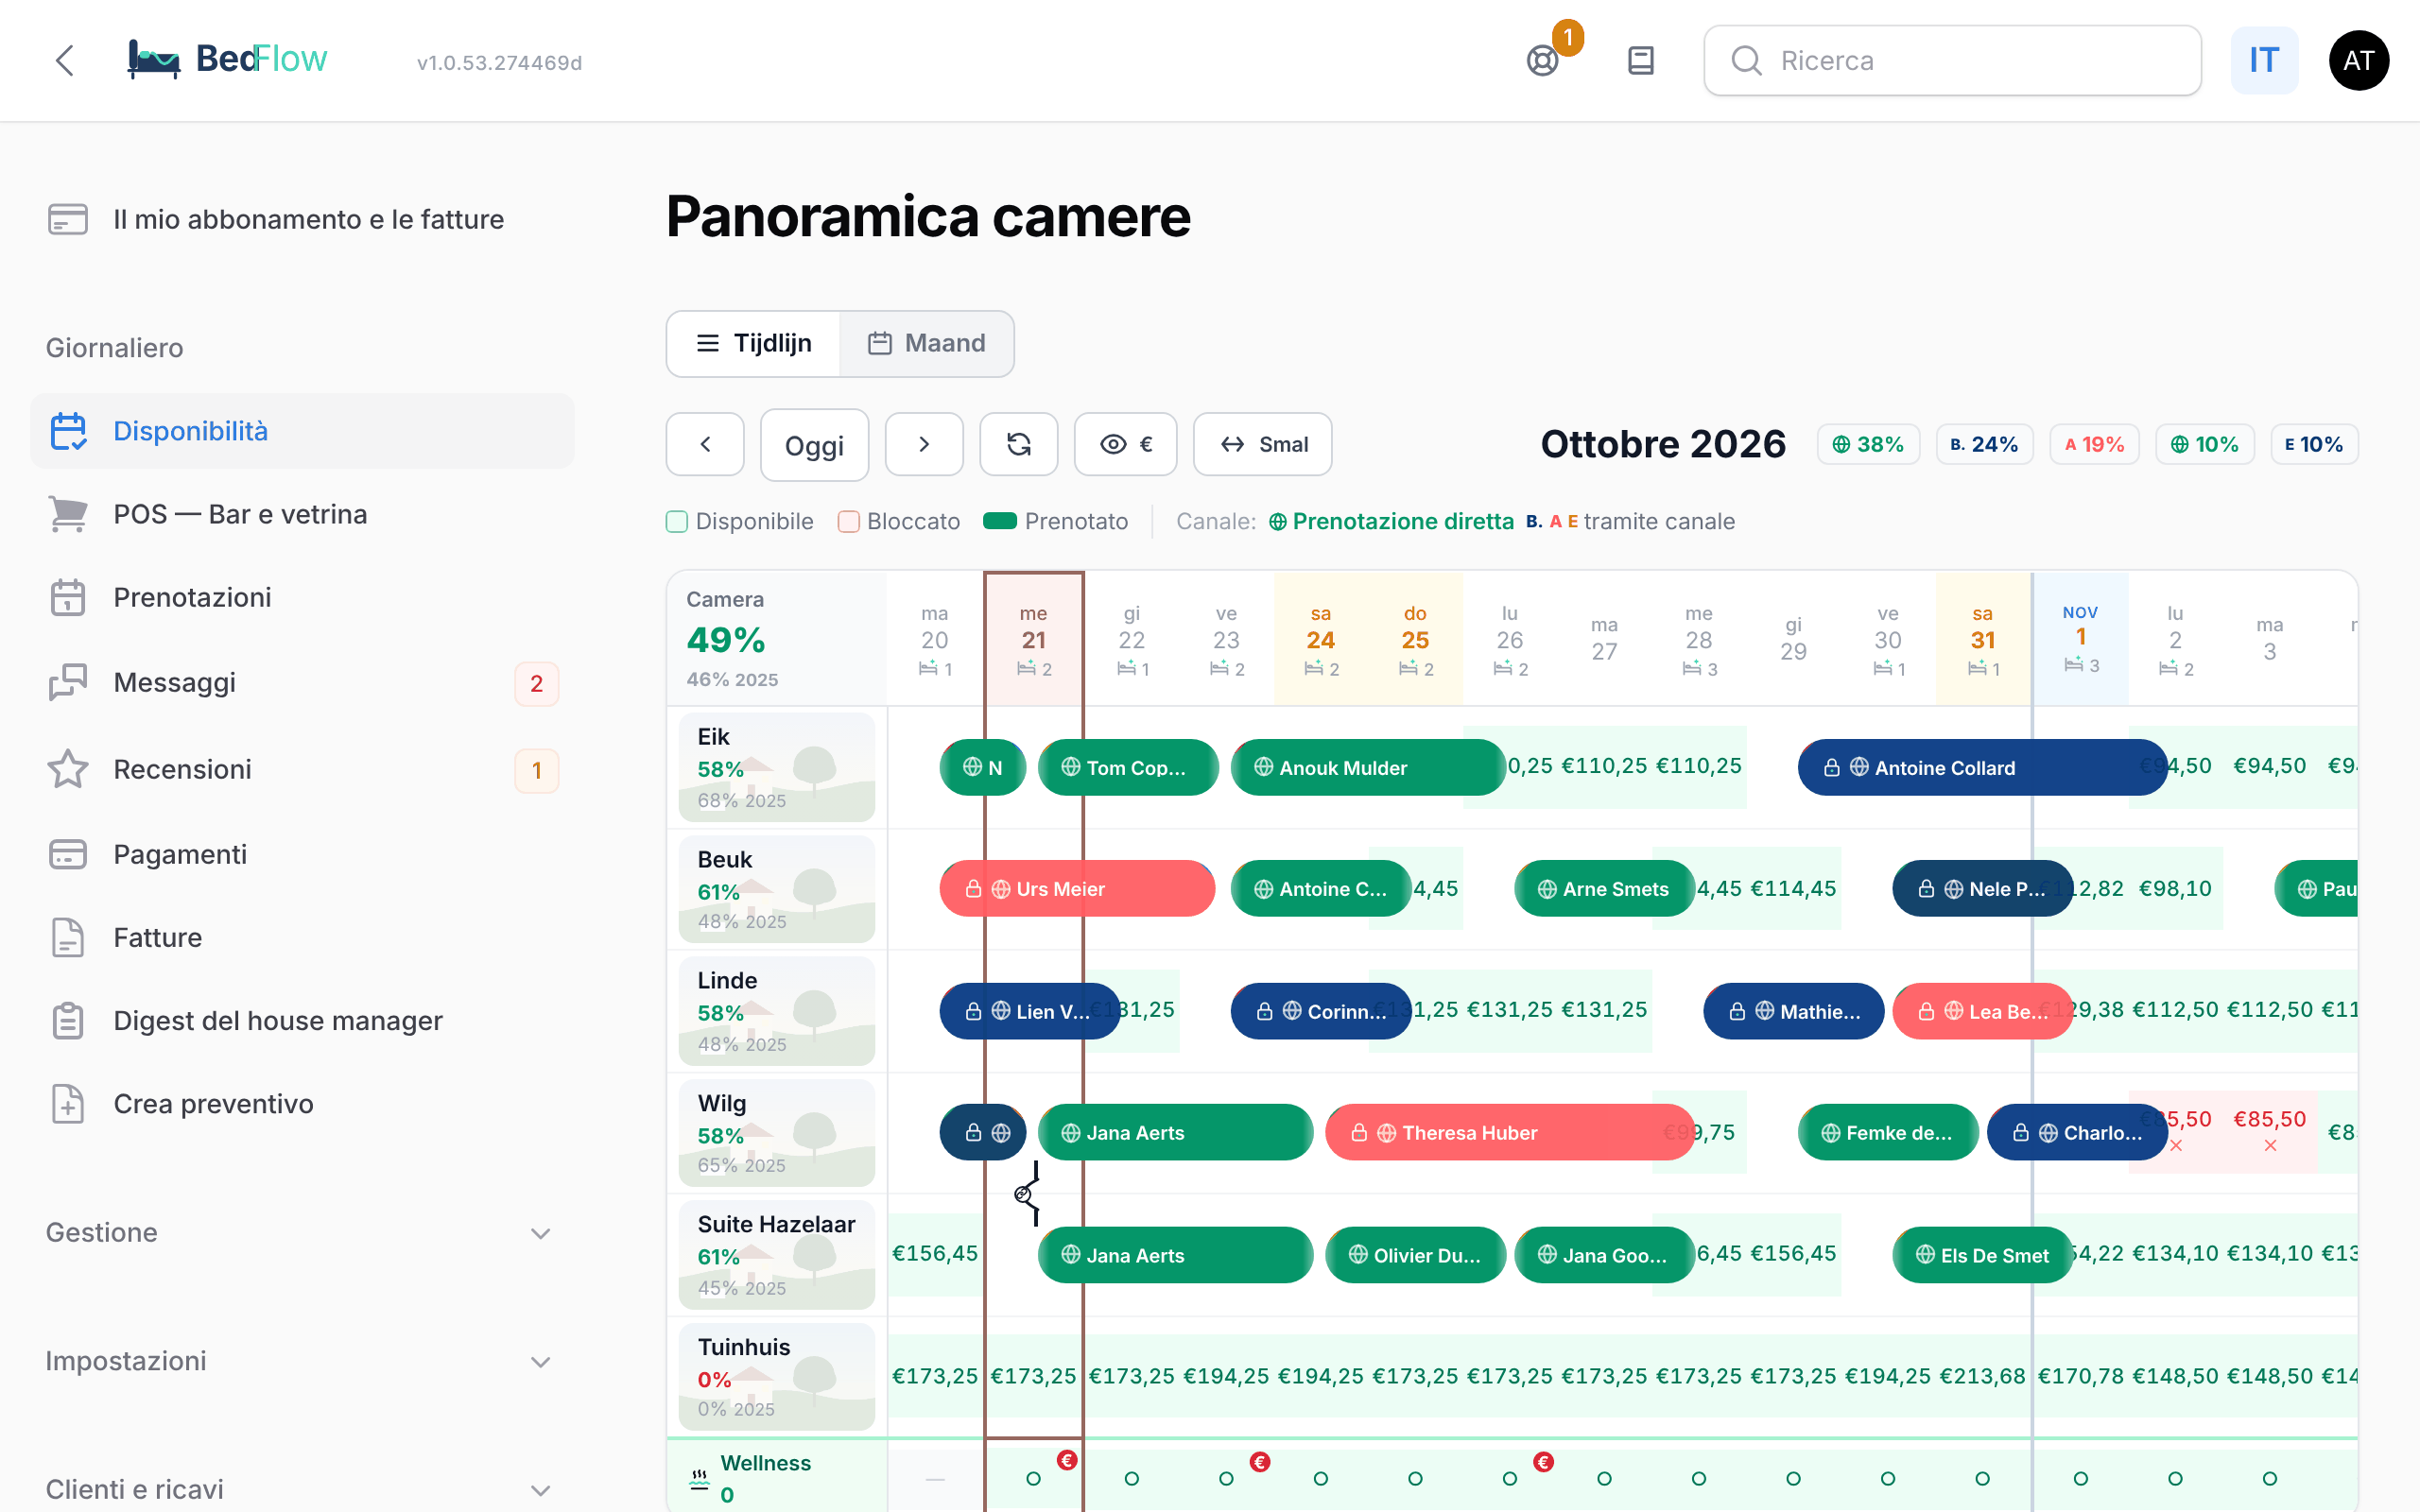Select sa 24 date column header

click(x=1320, y=640)
